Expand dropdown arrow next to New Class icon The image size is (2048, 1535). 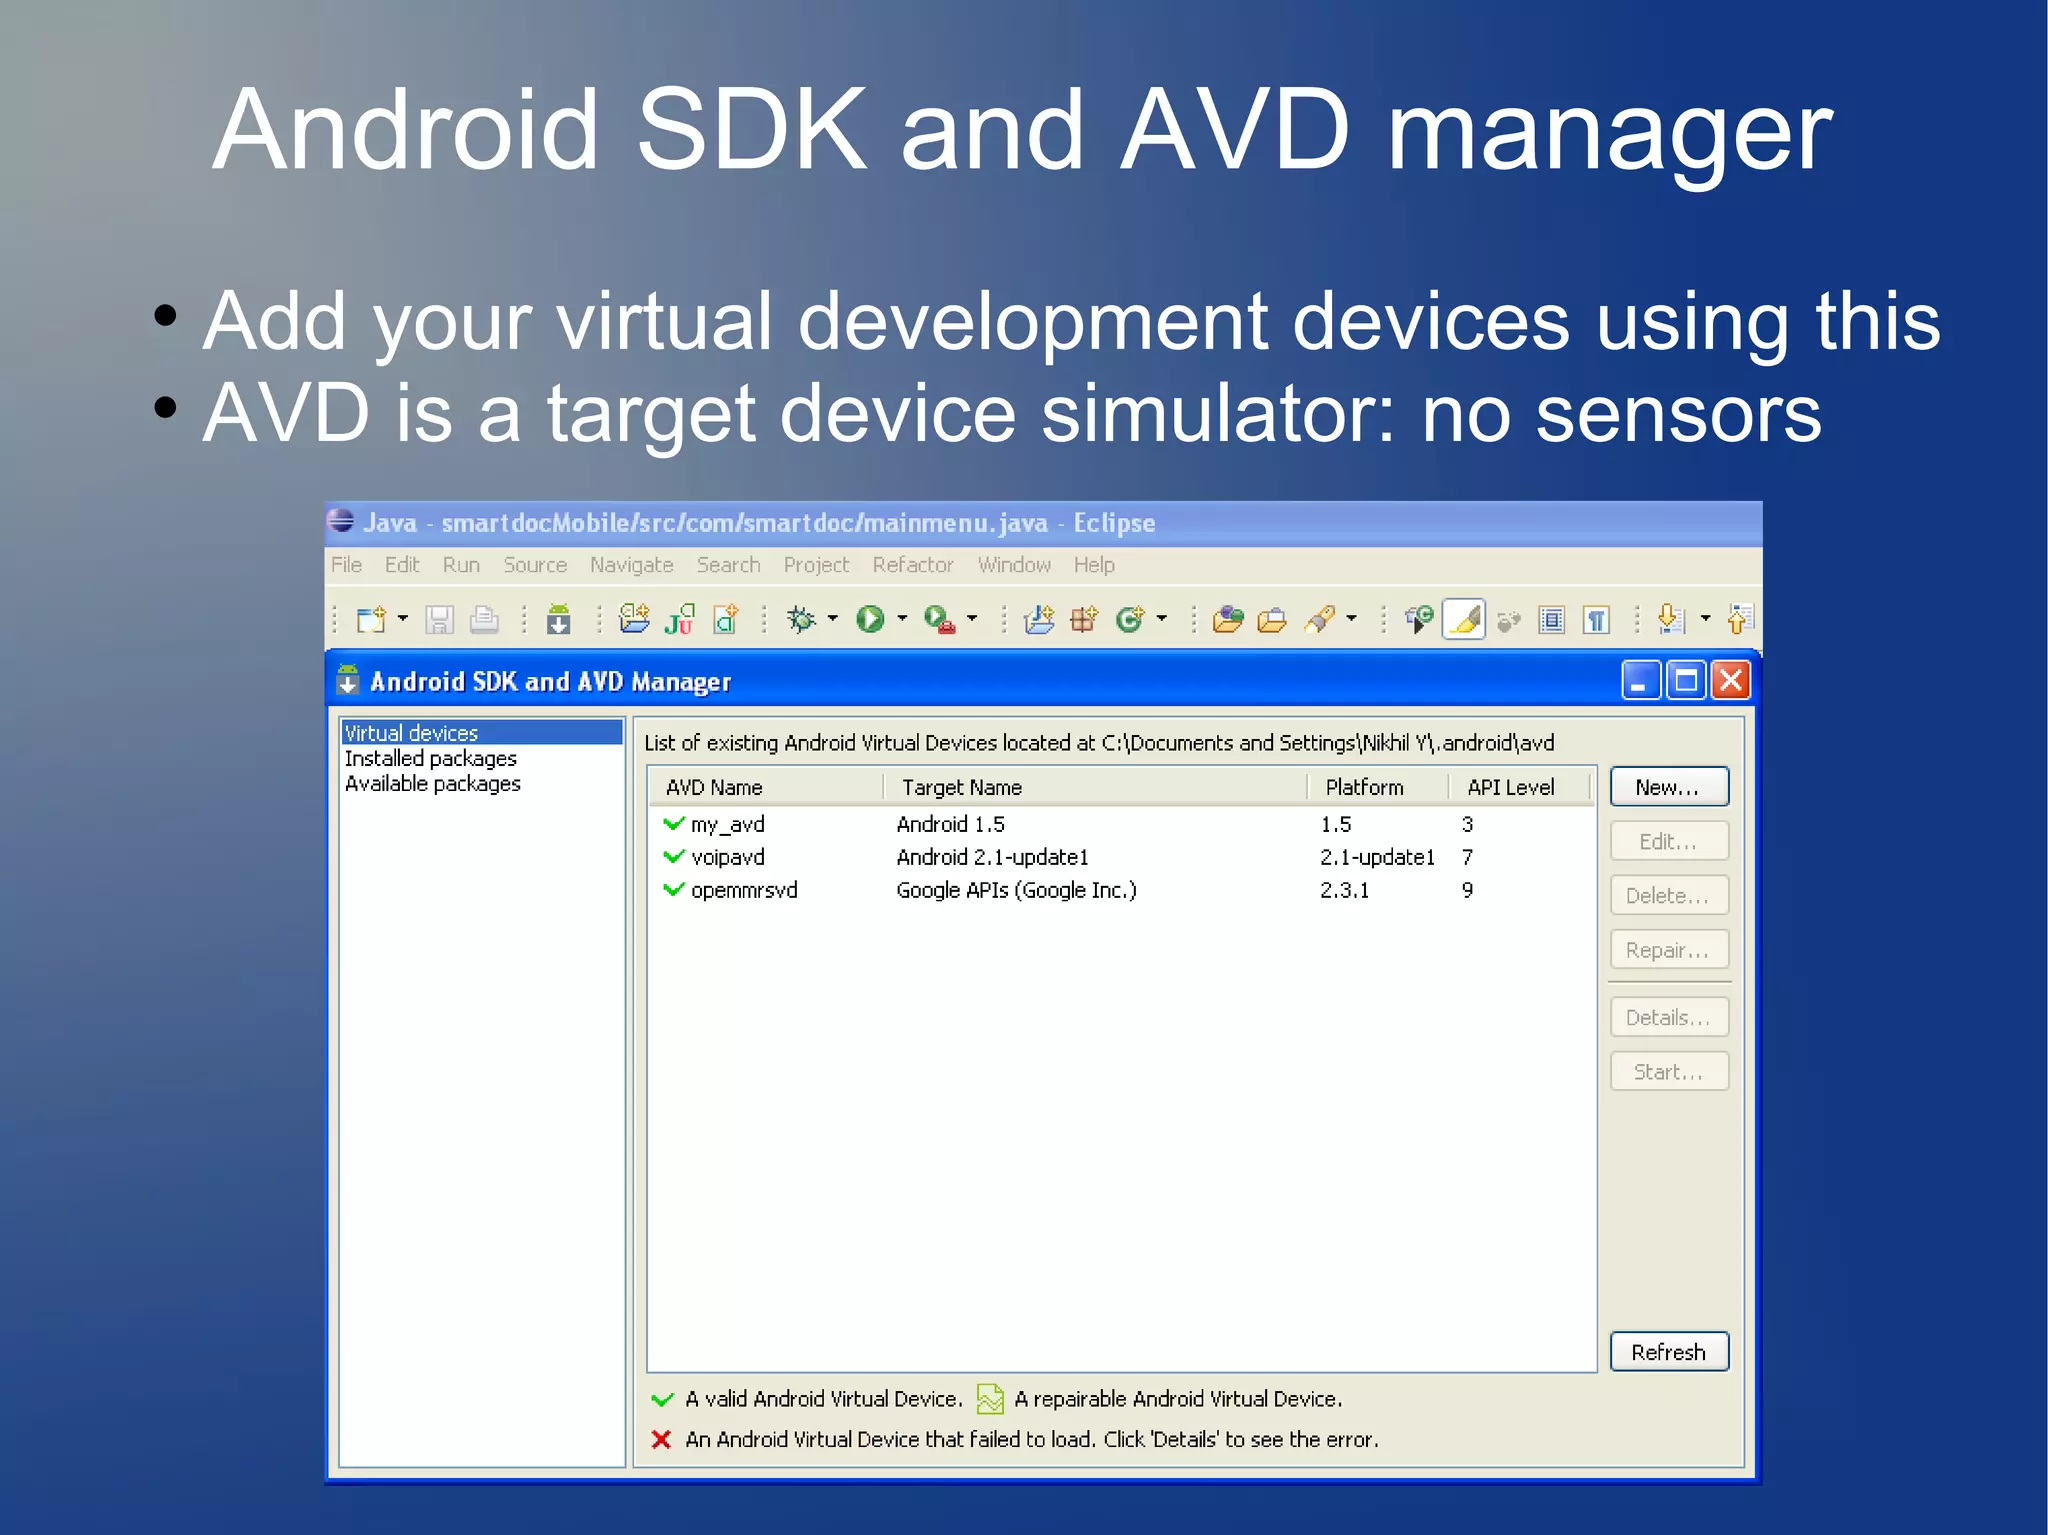(1162, 619)
